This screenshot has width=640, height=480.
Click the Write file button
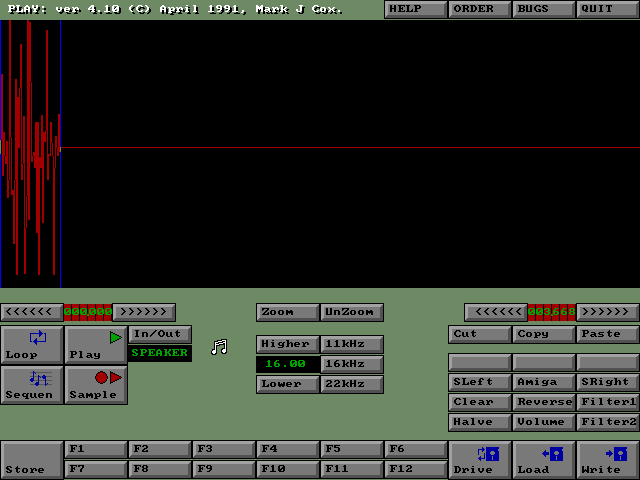click(x=608, y=460)
